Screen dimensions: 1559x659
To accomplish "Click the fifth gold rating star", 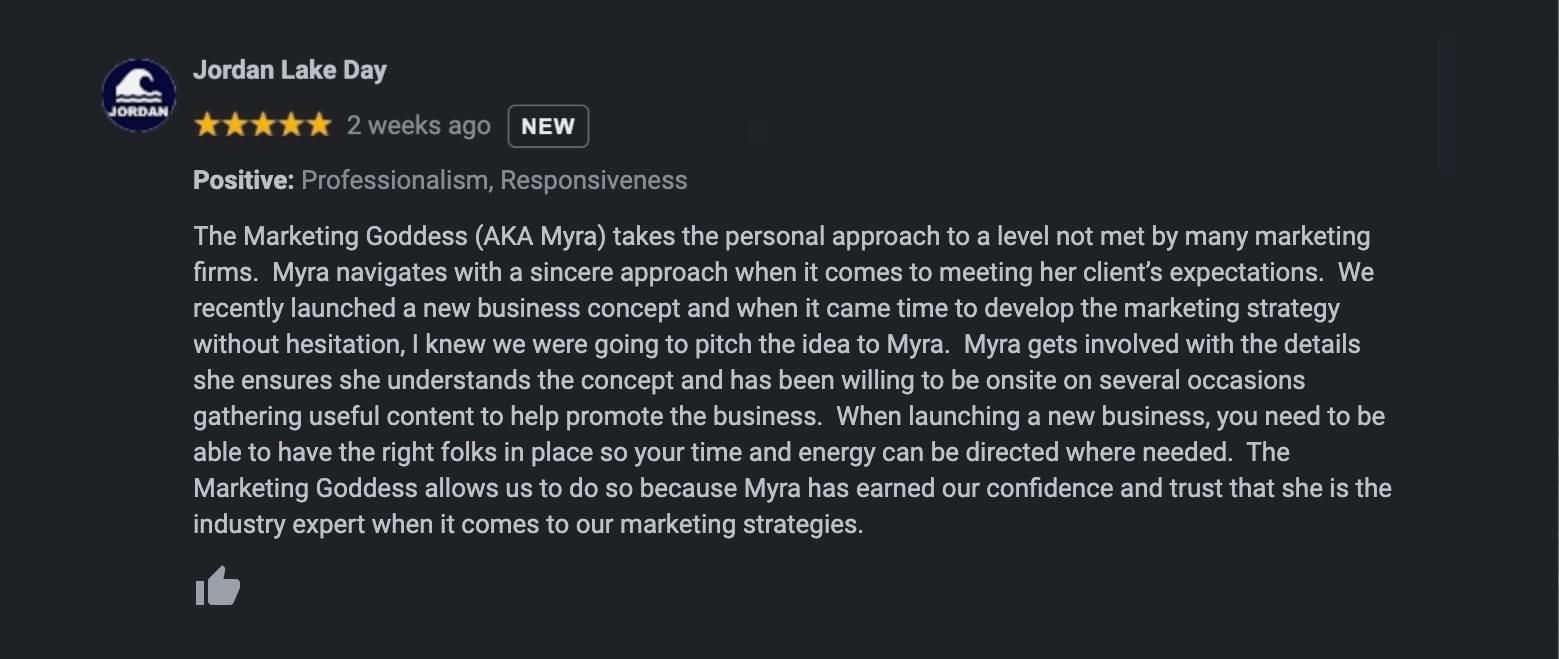I will point(319,125).
